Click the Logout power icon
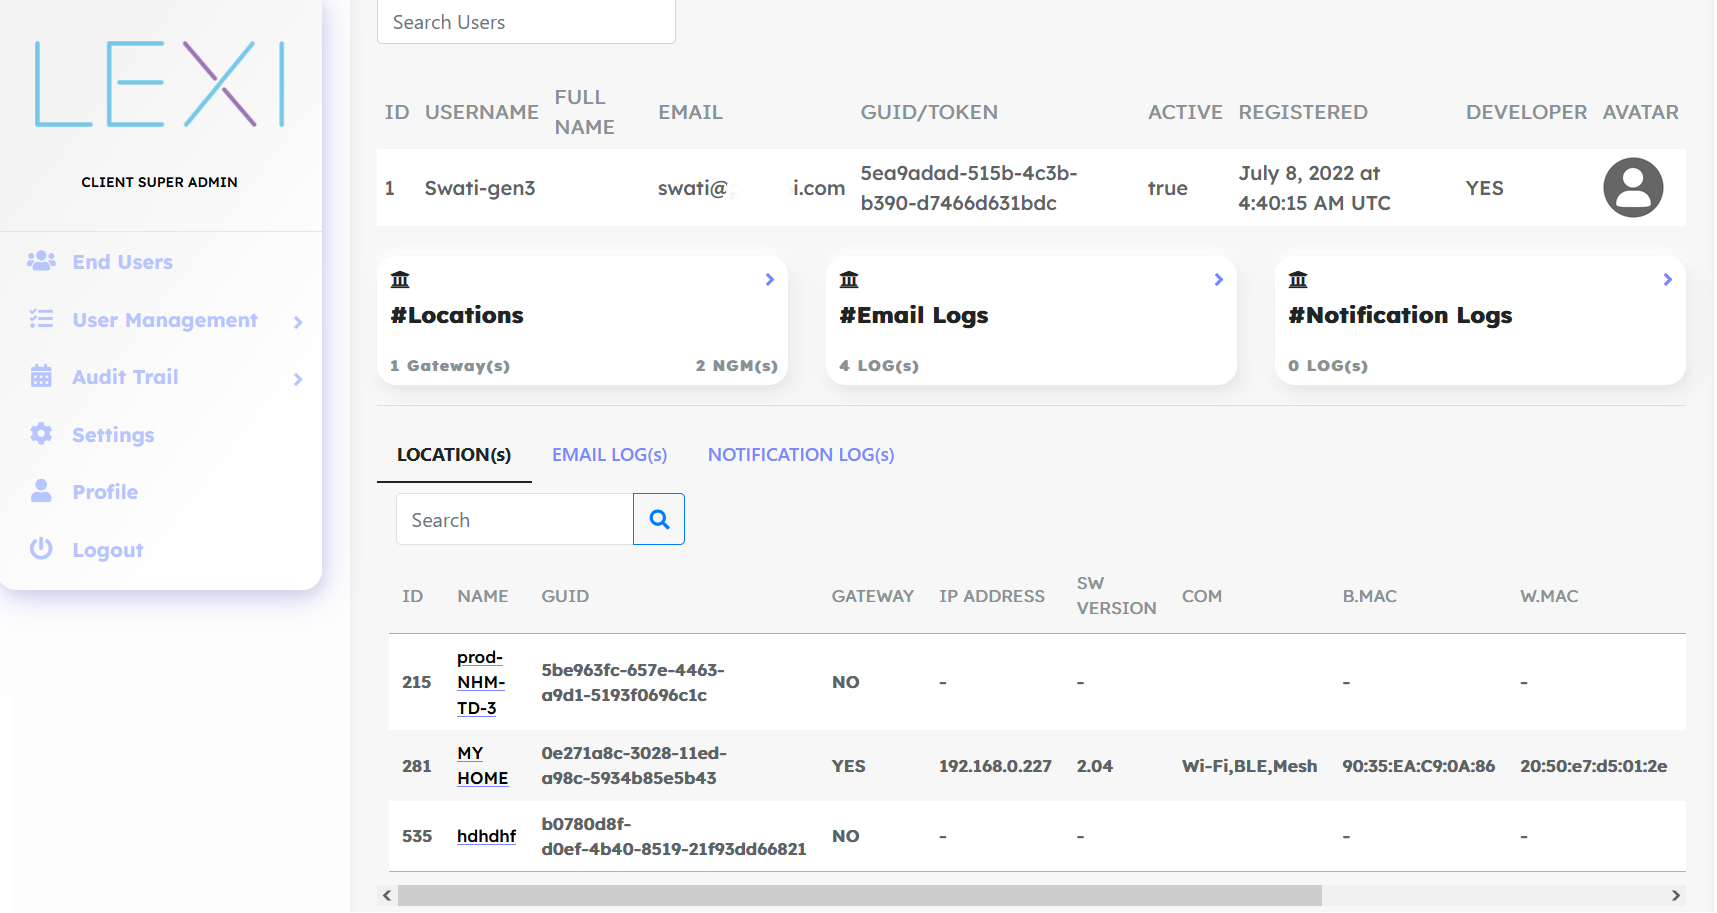 [x=41, y=549]
